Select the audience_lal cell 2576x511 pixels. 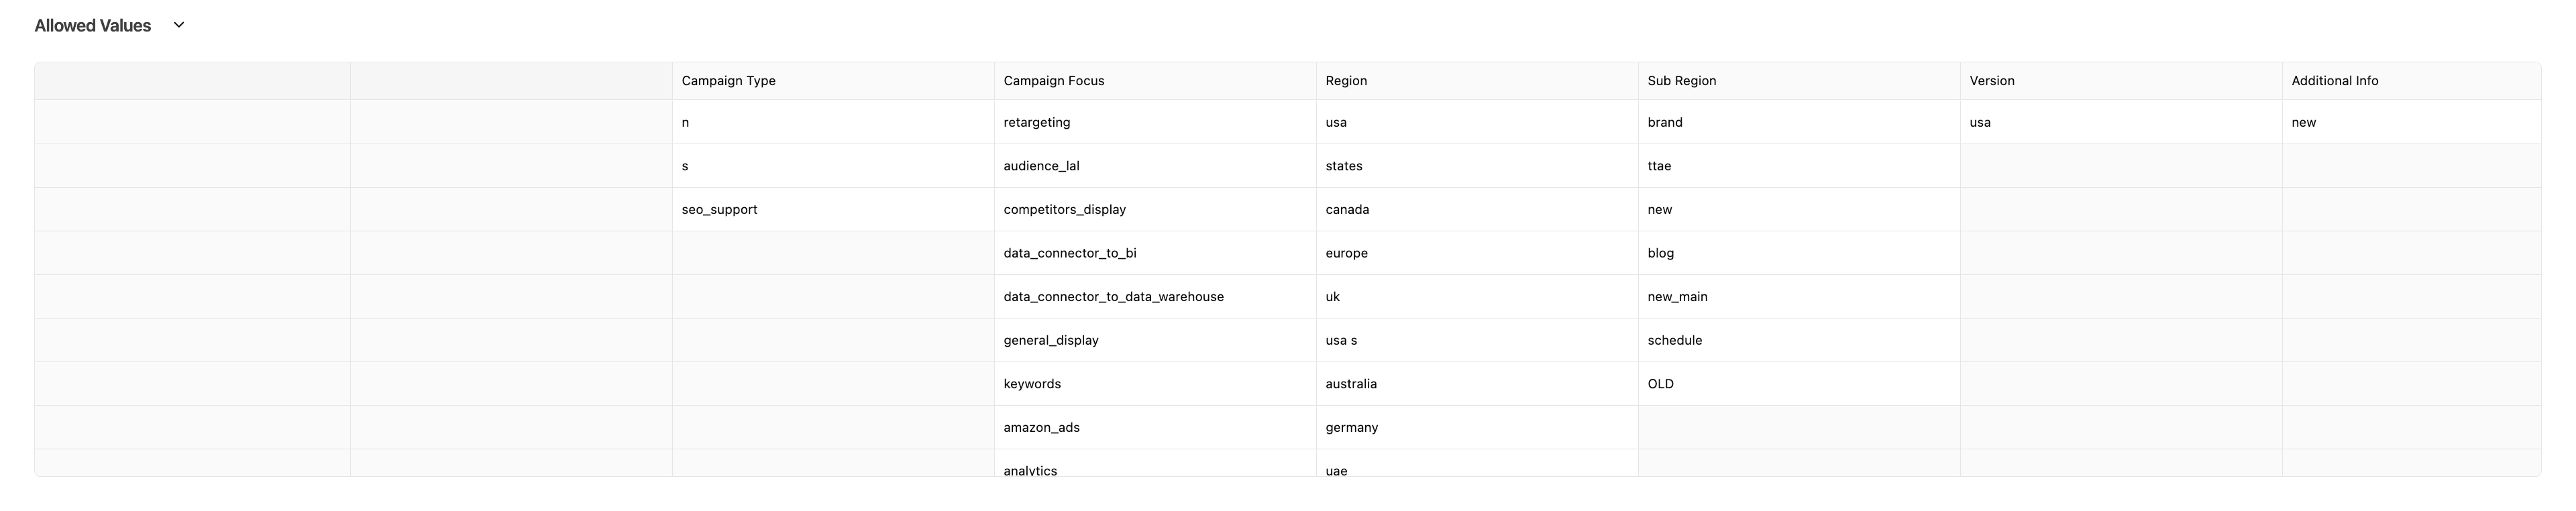tap(1041, 166)
